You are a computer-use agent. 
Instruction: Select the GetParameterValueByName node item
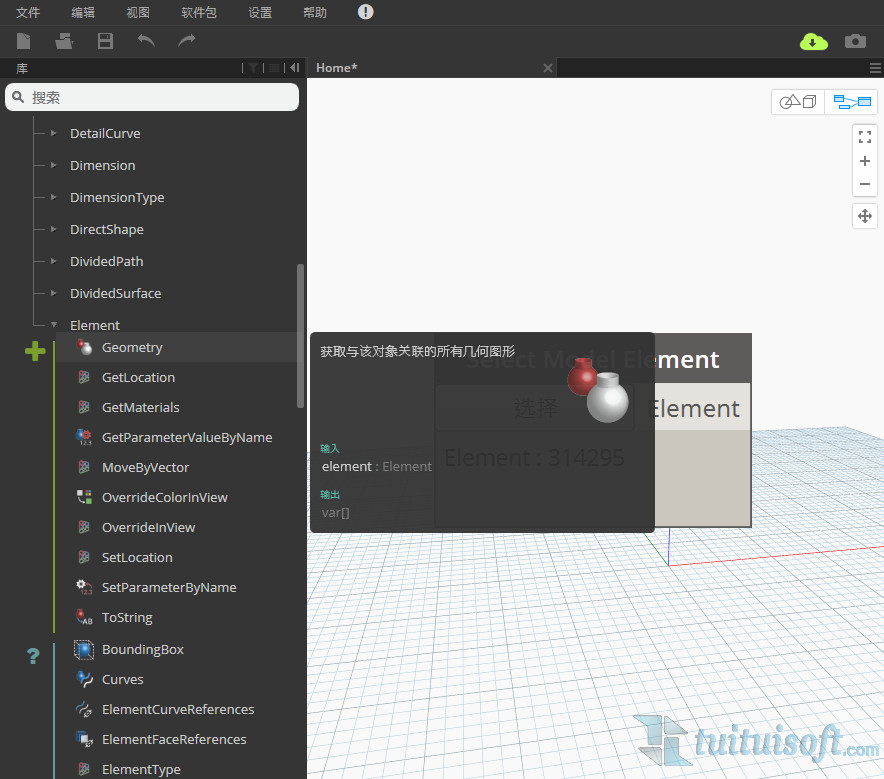pos(186,438)
